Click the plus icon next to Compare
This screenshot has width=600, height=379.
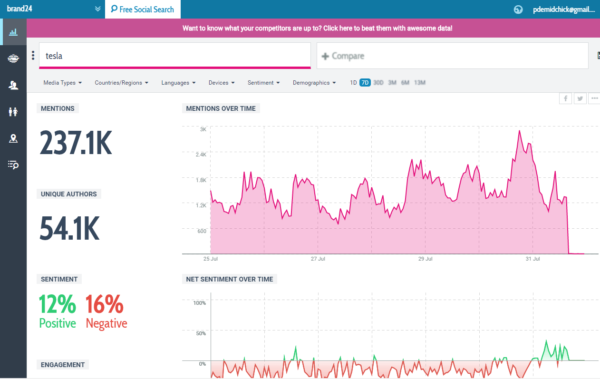pyautogui.click(x=325, y=56)
